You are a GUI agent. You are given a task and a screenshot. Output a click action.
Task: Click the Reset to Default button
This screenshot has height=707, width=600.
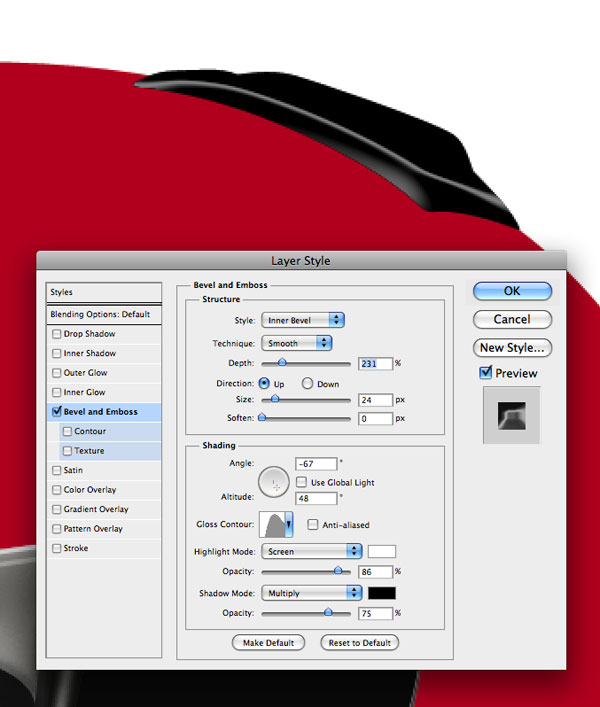(359, 643)
